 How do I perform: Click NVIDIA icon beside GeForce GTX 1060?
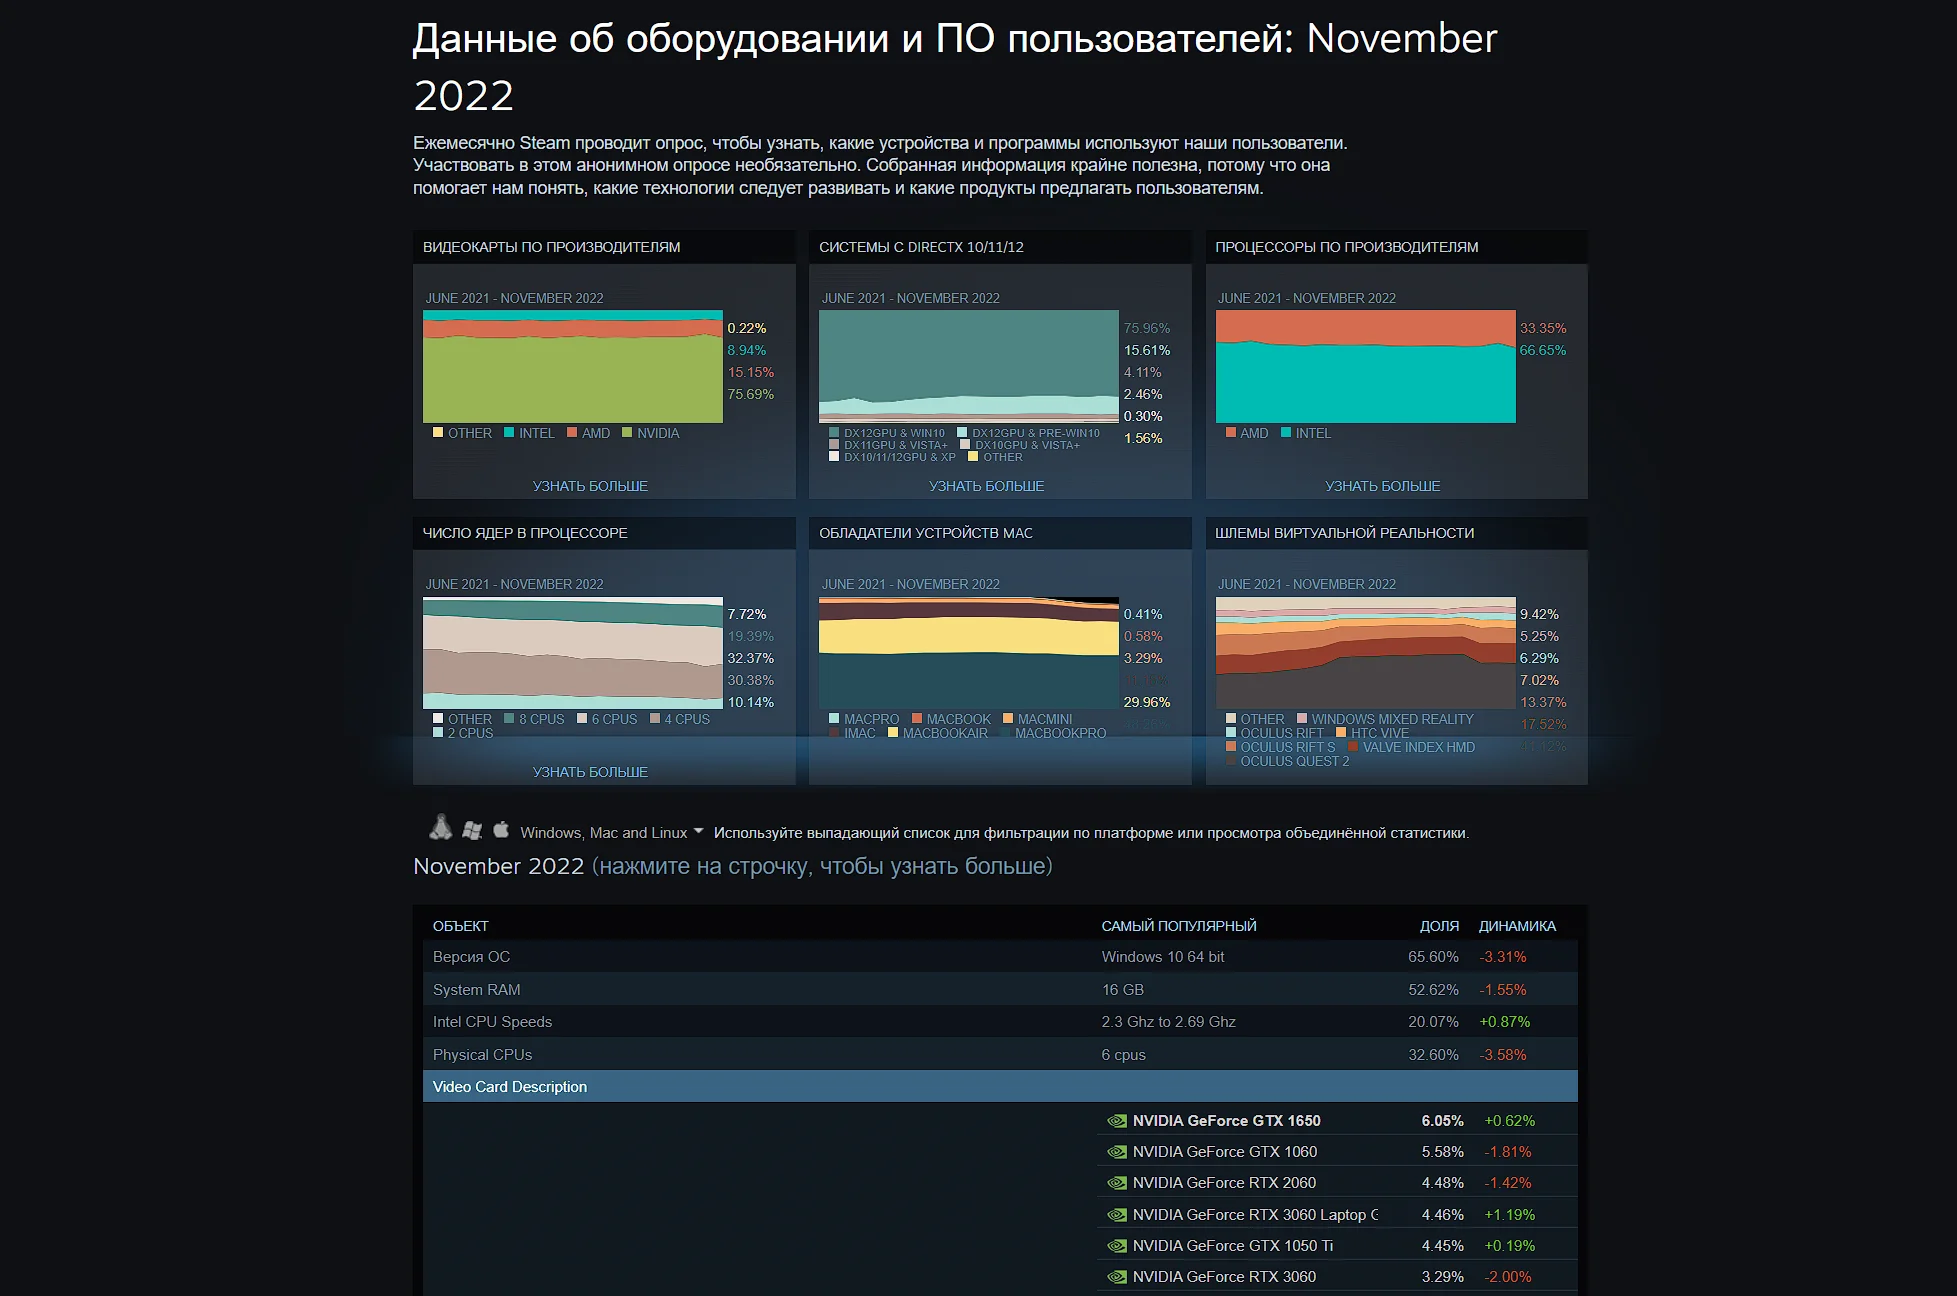1117,1152
